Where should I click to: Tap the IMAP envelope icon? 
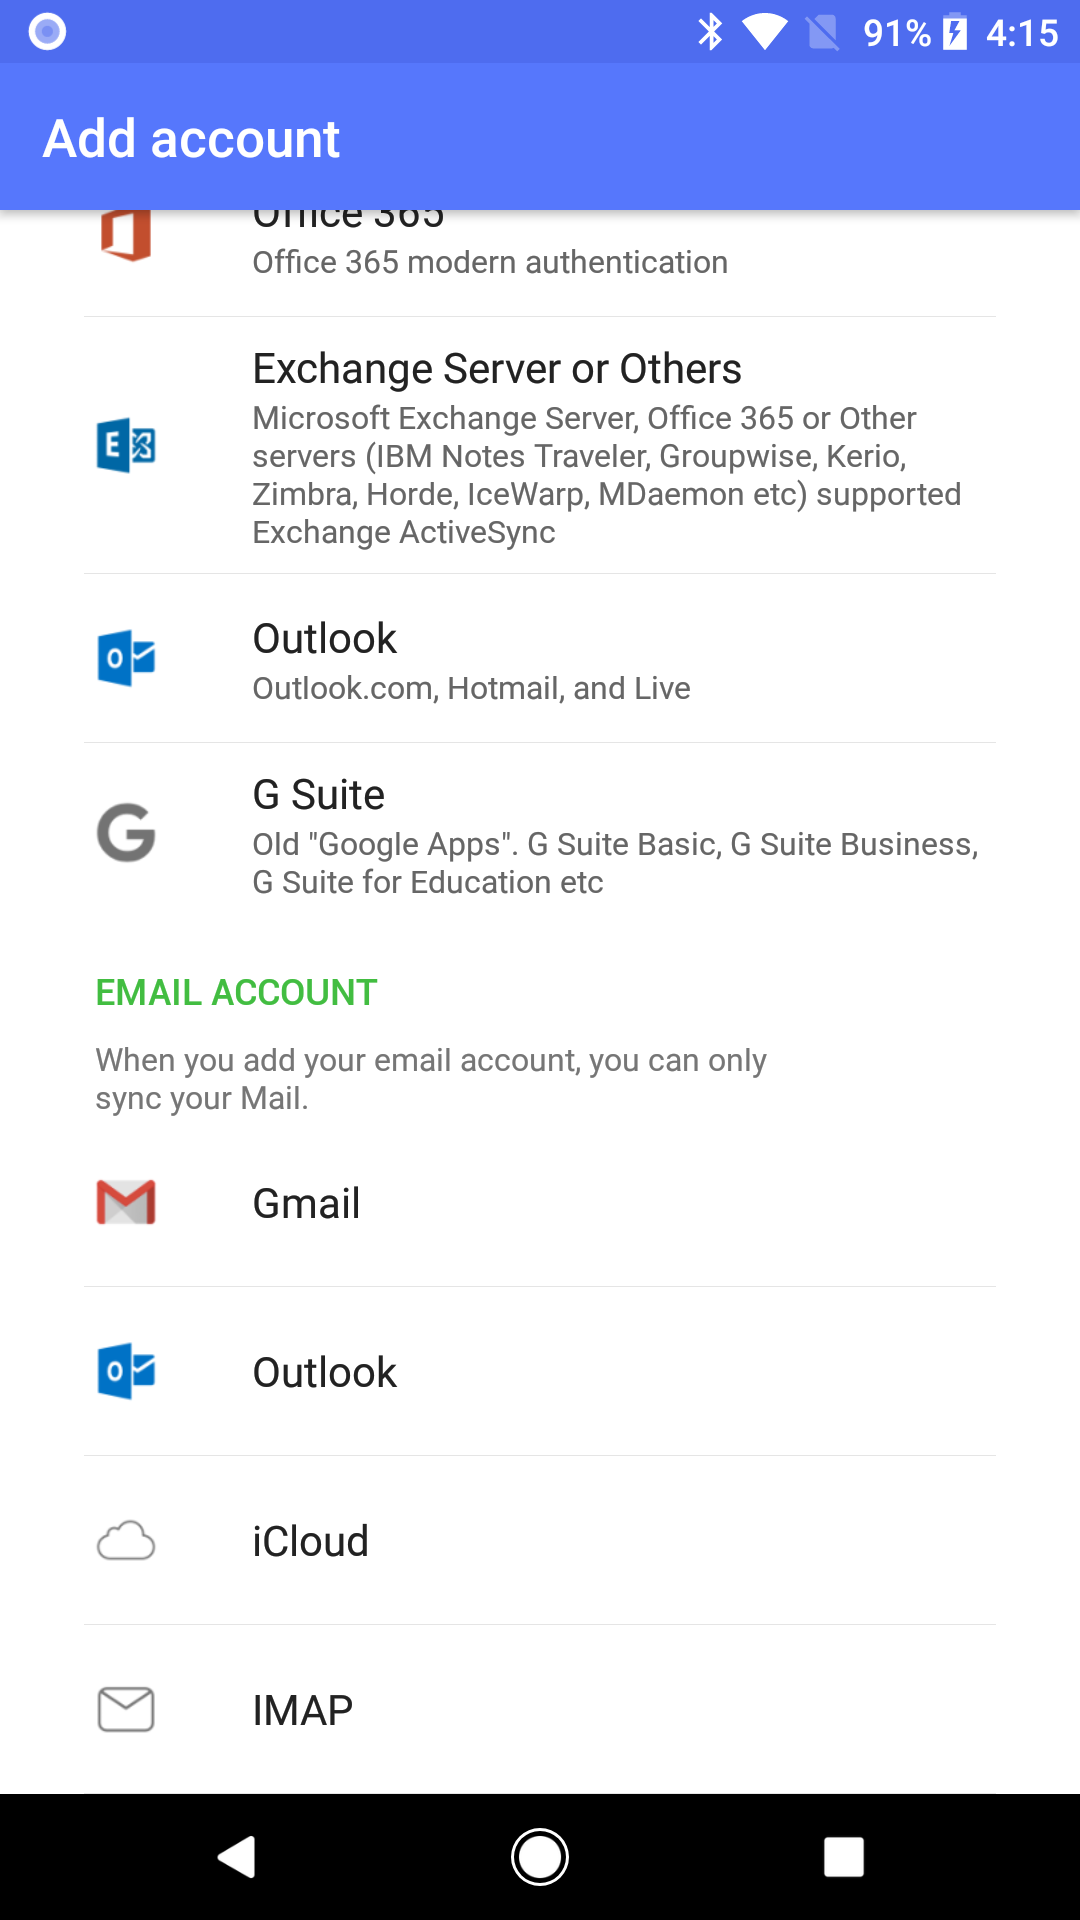pyautogui.click(x=126, y=1709)
